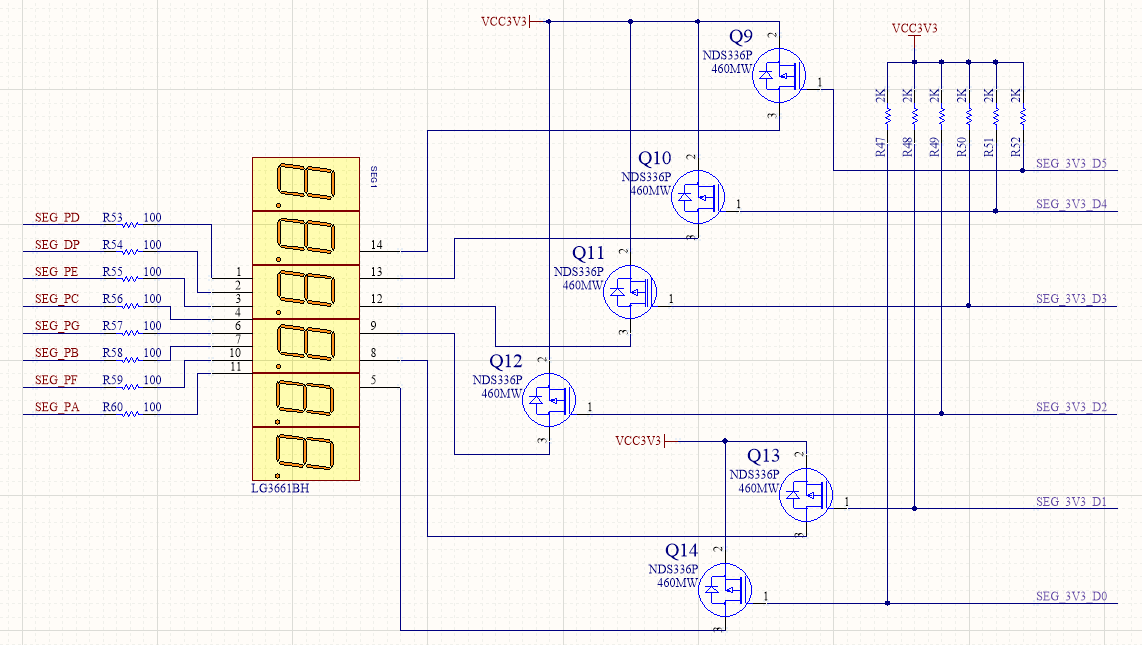Select resistor R55 on SEG_PE line
This screenshot has width=1142, height=645.
[x=130, y=279]
